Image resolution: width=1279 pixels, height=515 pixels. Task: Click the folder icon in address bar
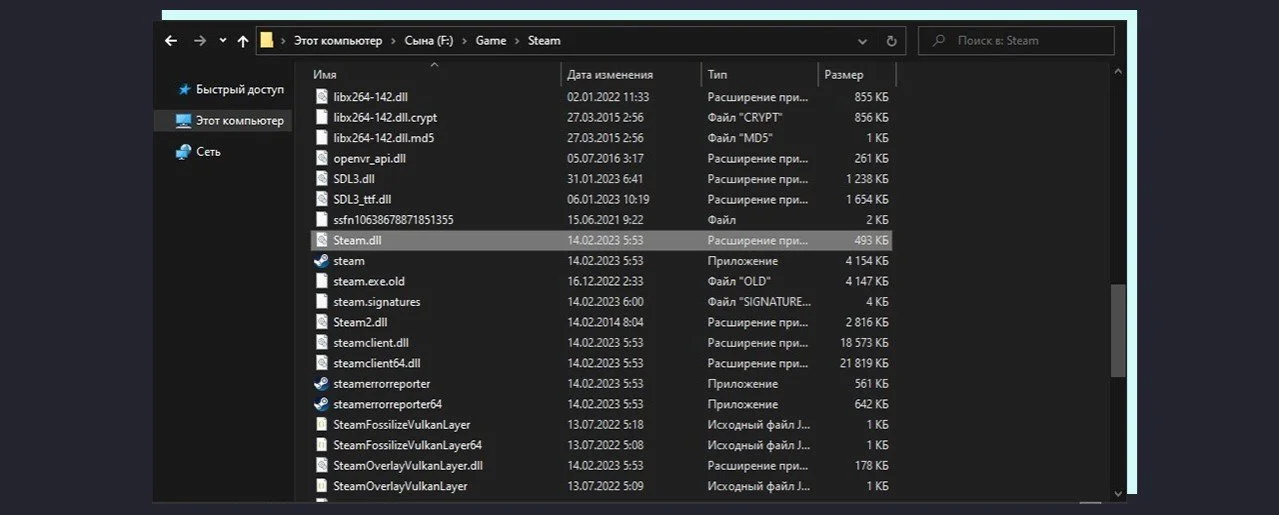[267, 40]
